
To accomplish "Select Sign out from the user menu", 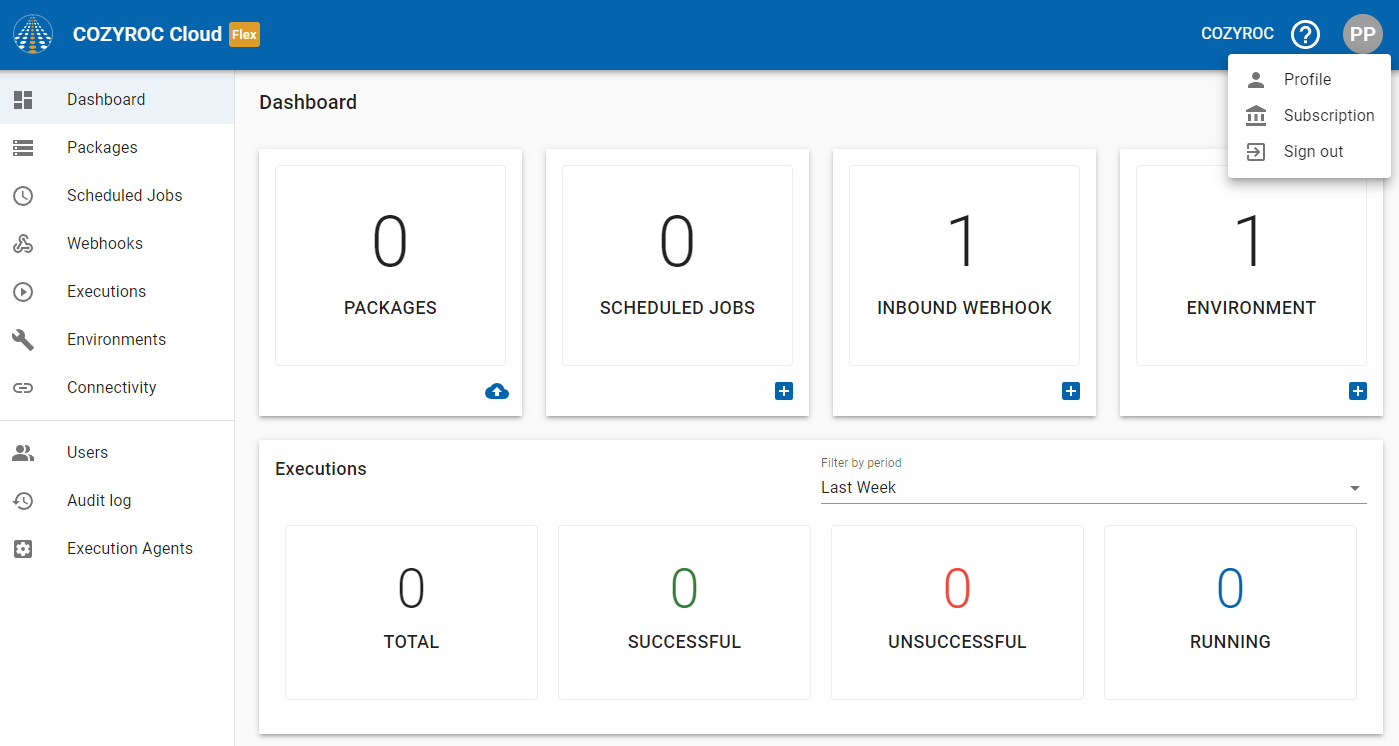I will point(1313,152).
